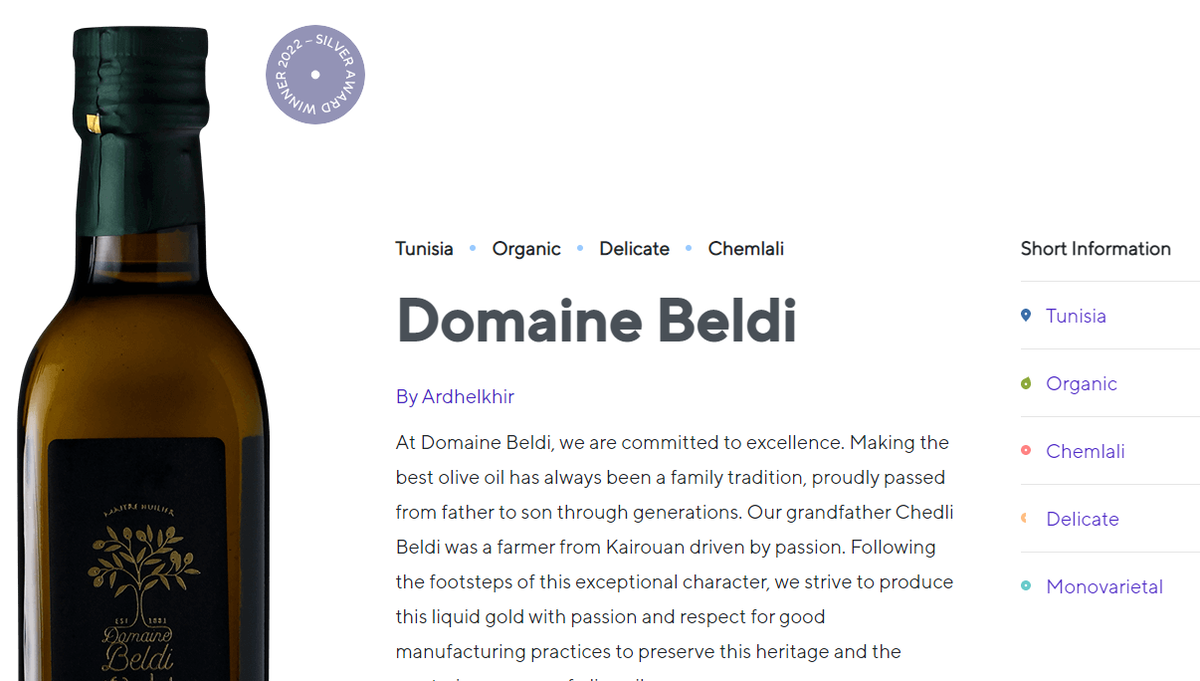Open the Ardhelkhir producer link

(x=469, y=397)
